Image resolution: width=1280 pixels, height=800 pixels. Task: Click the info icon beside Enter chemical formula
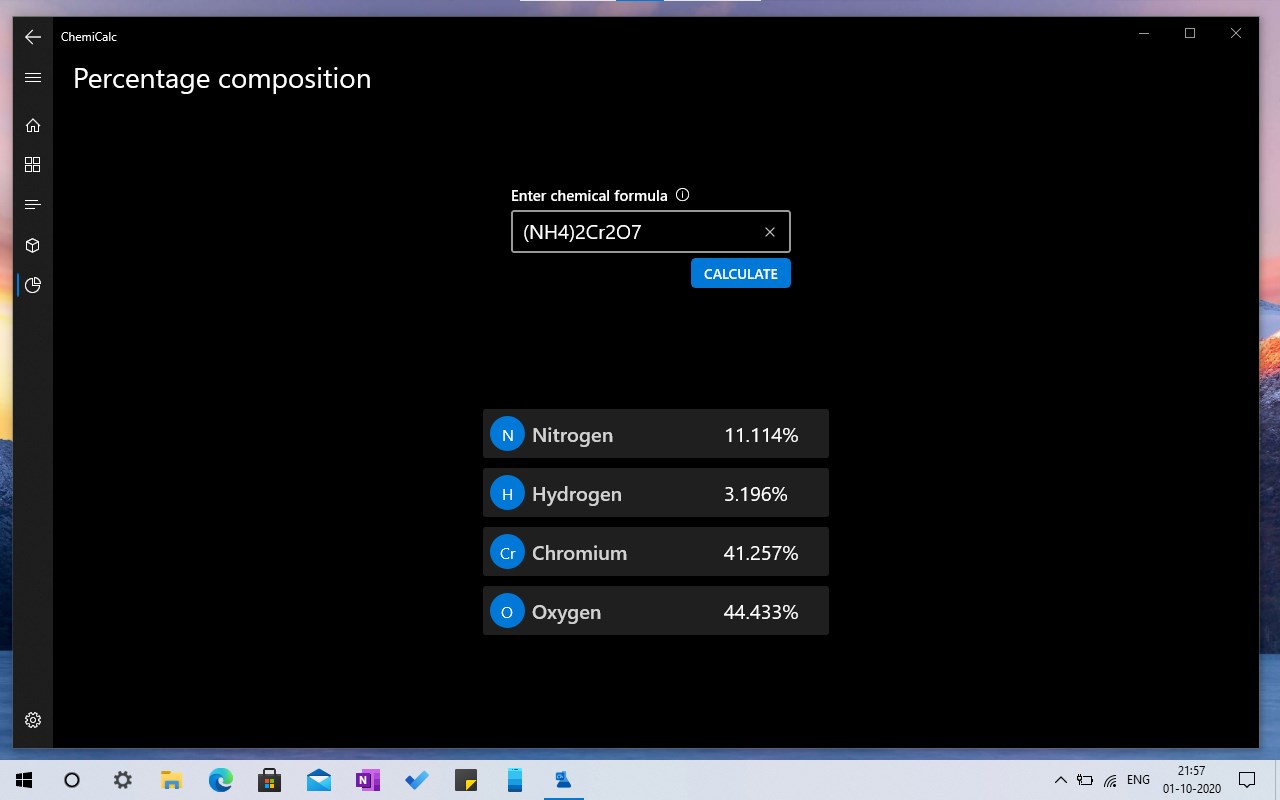[x=683, y=195]
